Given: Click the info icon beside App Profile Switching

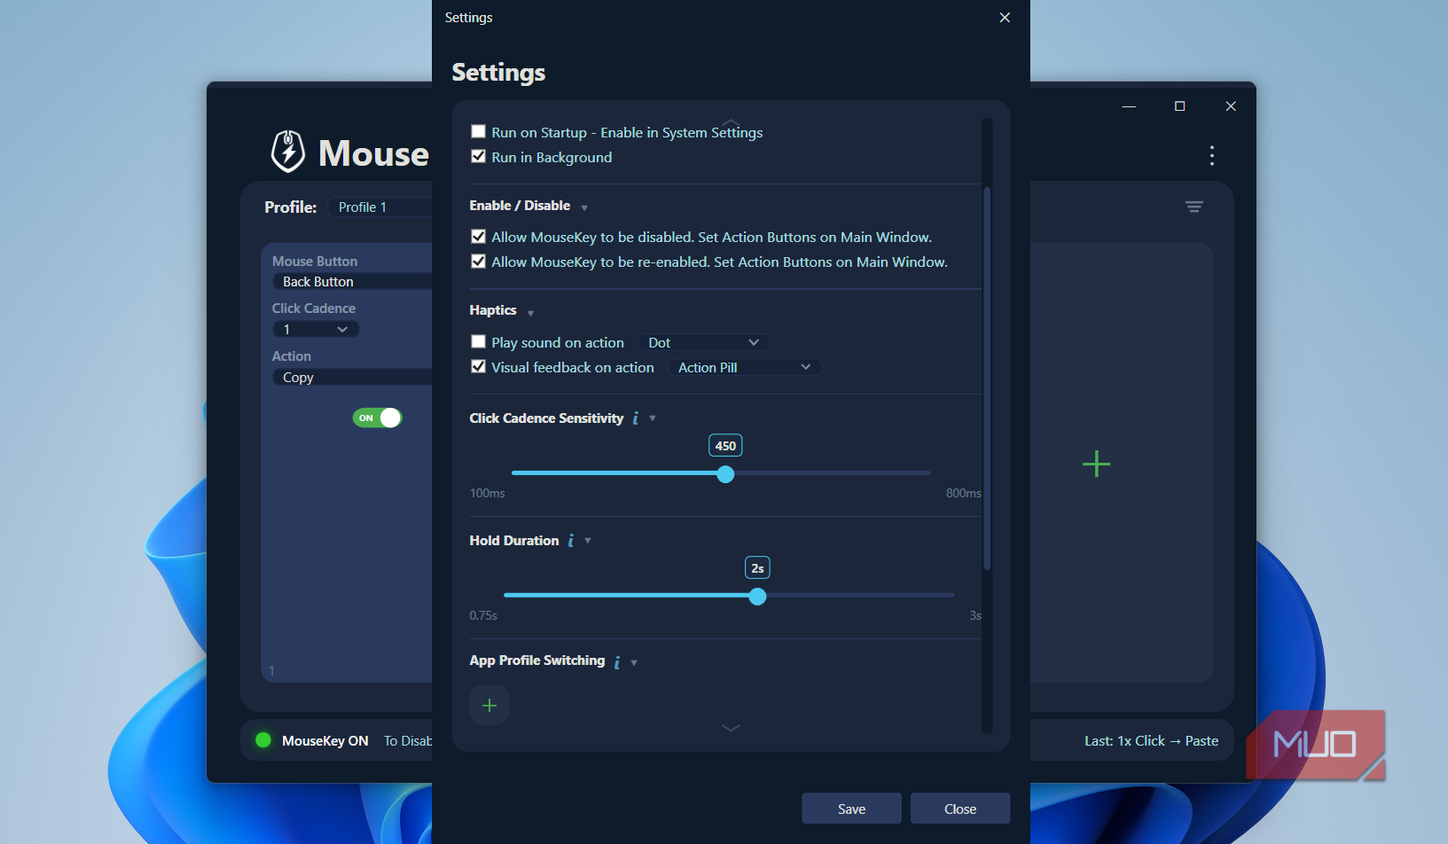Looking at the screenshot, I should click(x=617, y=662).
